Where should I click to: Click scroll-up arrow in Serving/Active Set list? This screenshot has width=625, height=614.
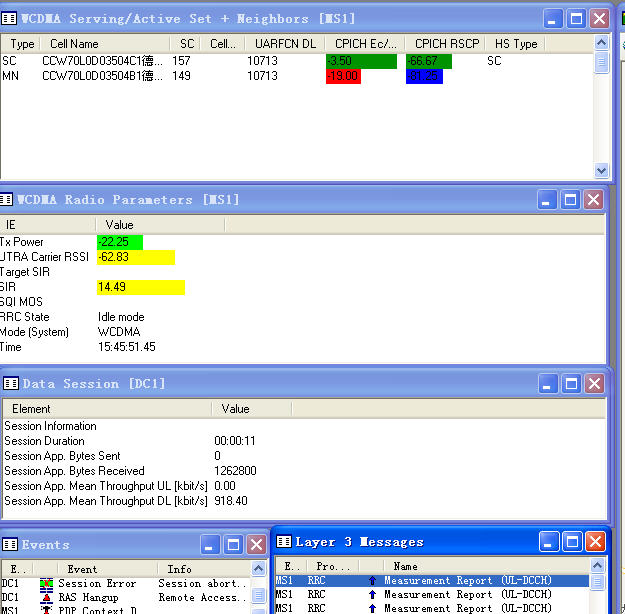click(601, 42)
